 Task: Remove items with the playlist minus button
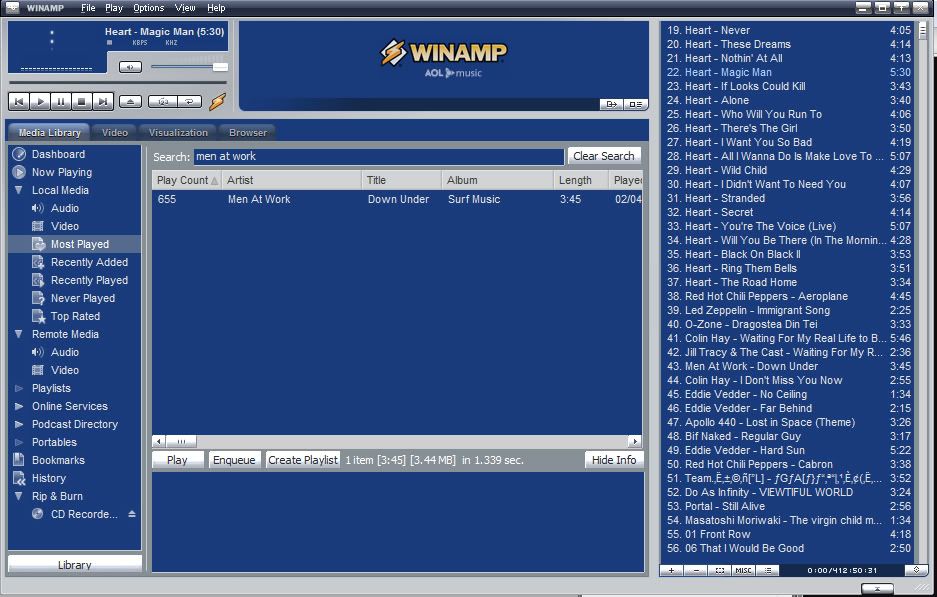696,570
